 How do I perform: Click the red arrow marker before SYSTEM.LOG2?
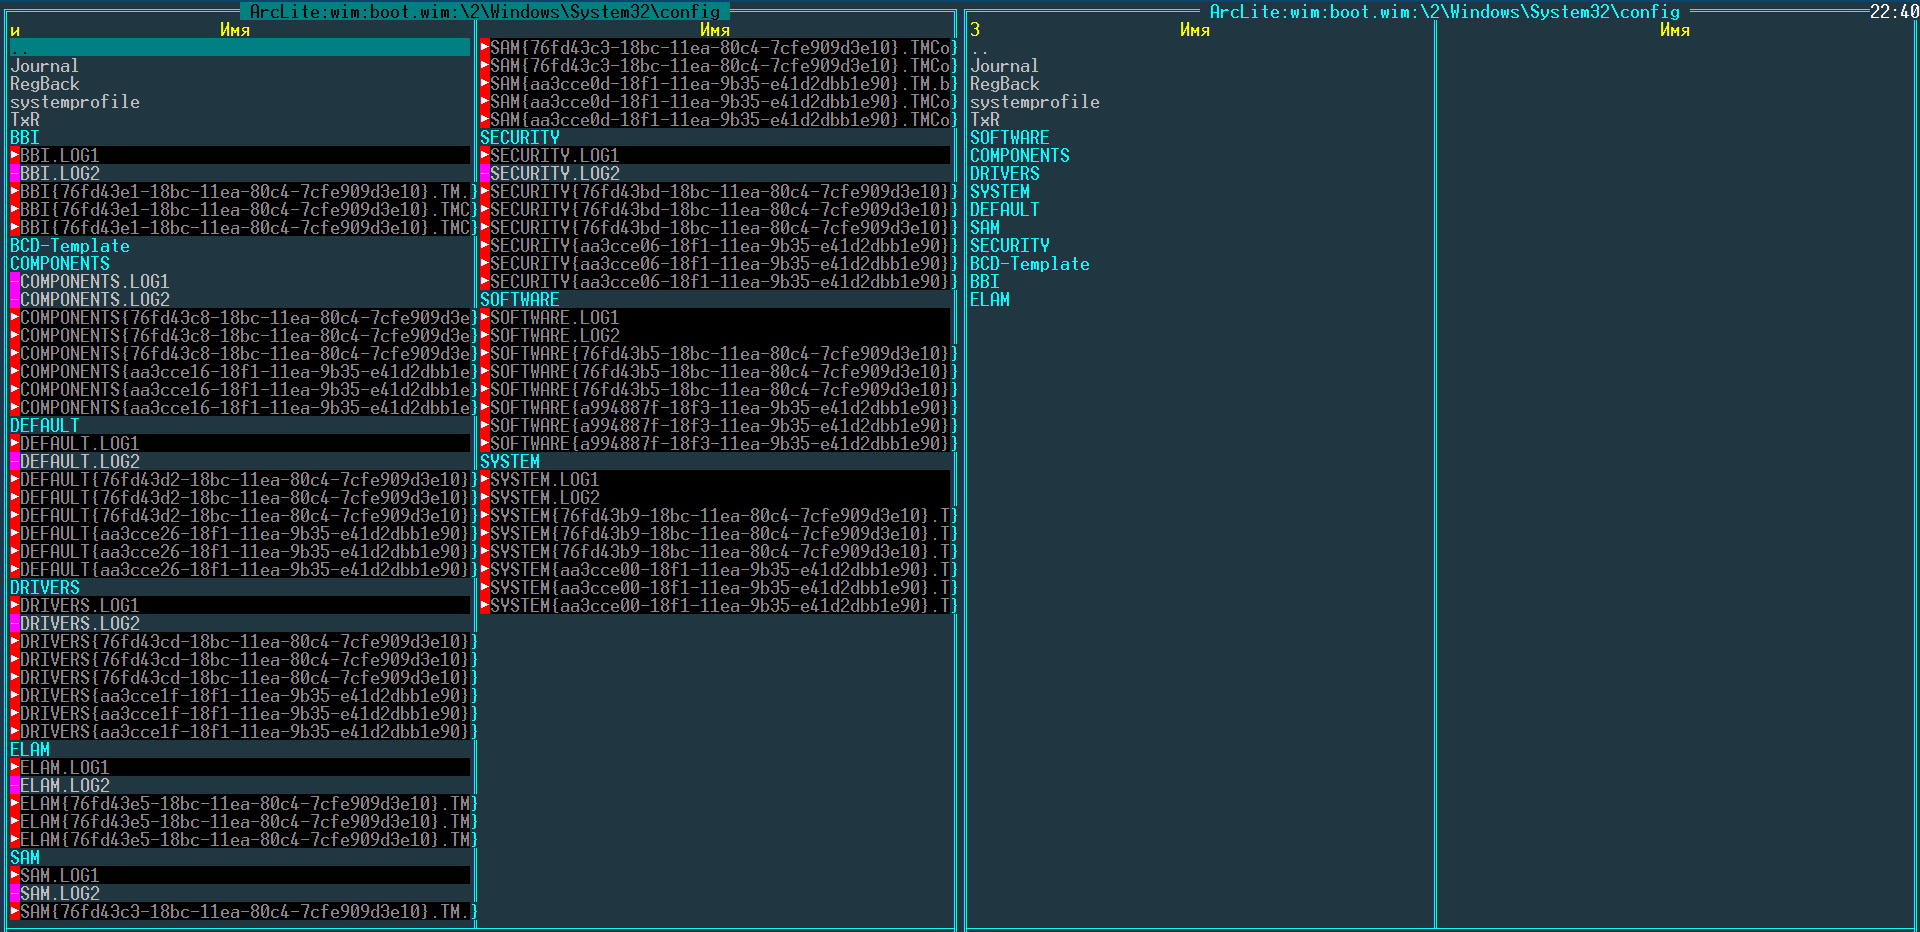tap(484, 498)
